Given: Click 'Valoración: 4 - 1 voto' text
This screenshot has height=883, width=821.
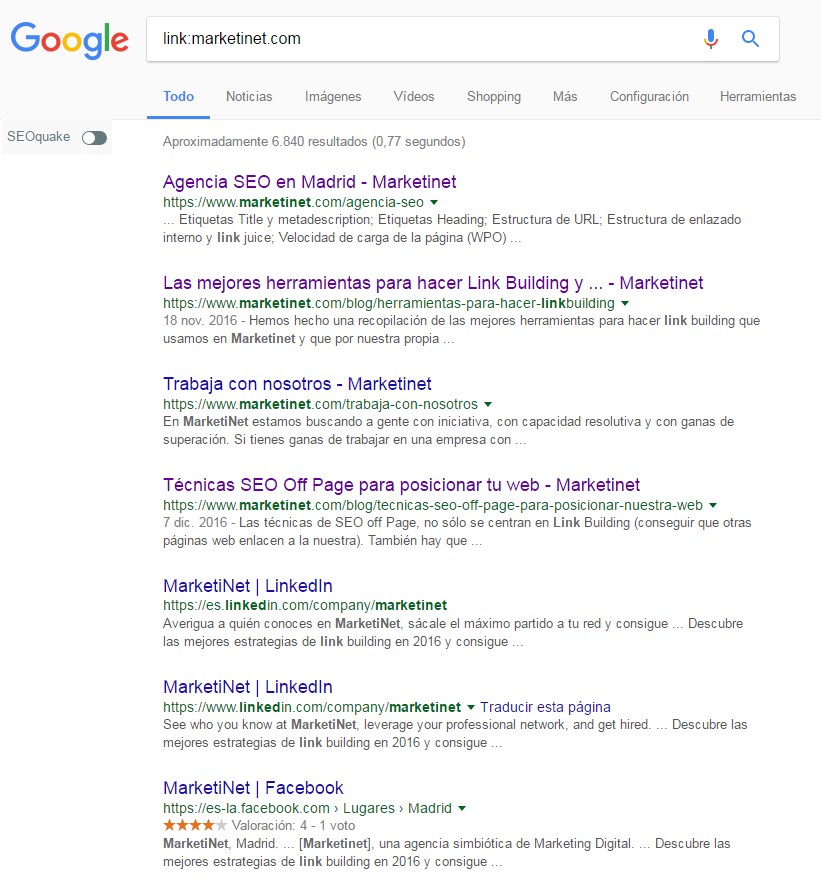Looking at the screenshot, I should point(293,826).
